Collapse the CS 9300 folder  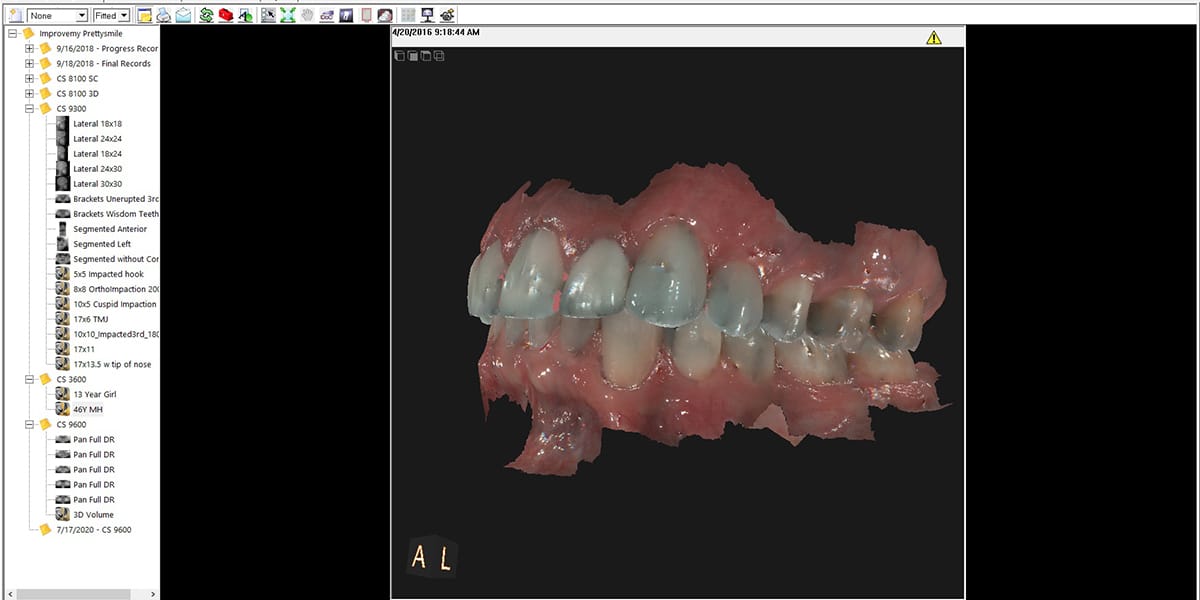coord(30,109)
